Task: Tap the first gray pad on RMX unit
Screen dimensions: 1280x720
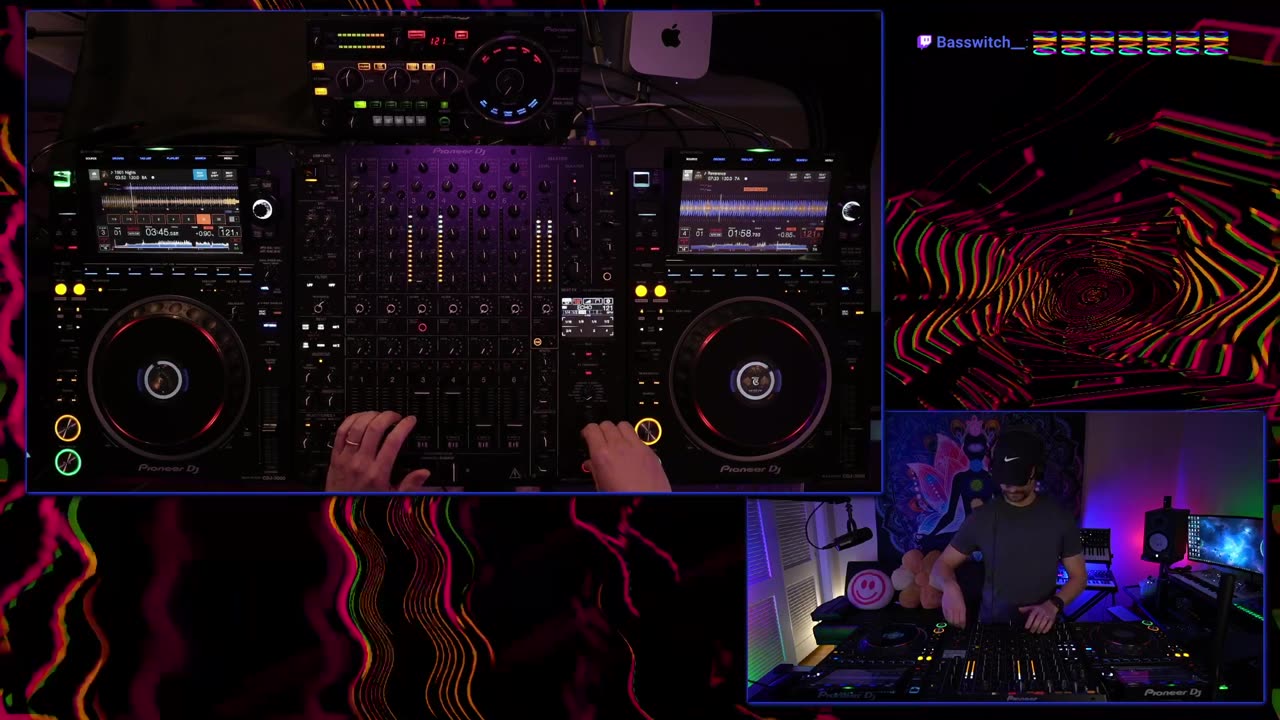Action: [x=379, y=121]
